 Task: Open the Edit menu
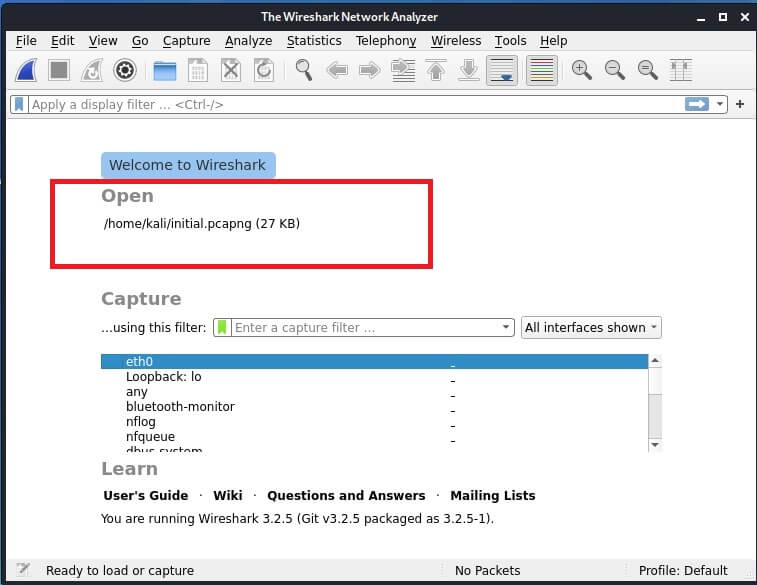(63, 41)
